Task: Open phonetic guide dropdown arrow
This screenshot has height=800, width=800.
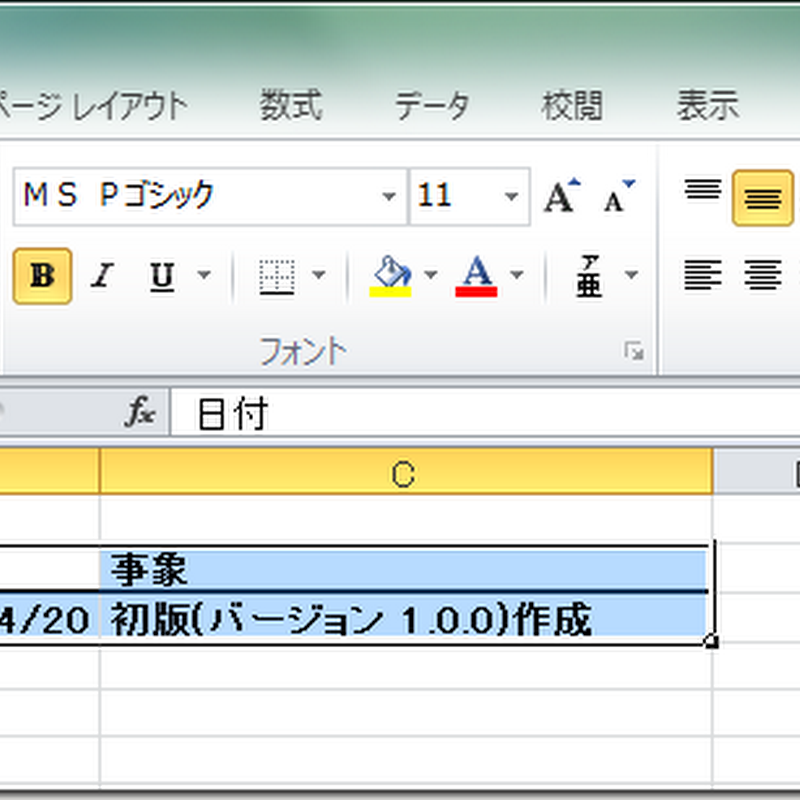Action: [632, 276]
